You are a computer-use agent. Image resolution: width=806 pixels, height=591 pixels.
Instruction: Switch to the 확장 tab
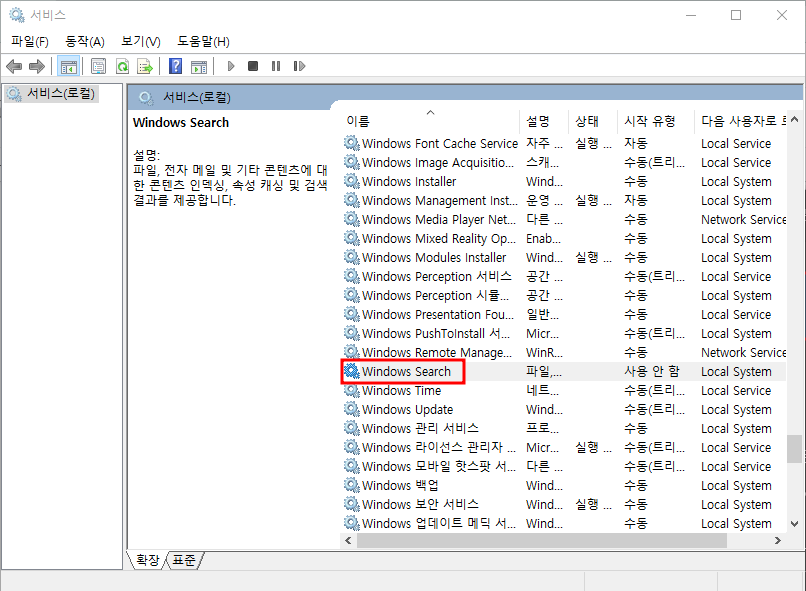[x=148, y=560]
